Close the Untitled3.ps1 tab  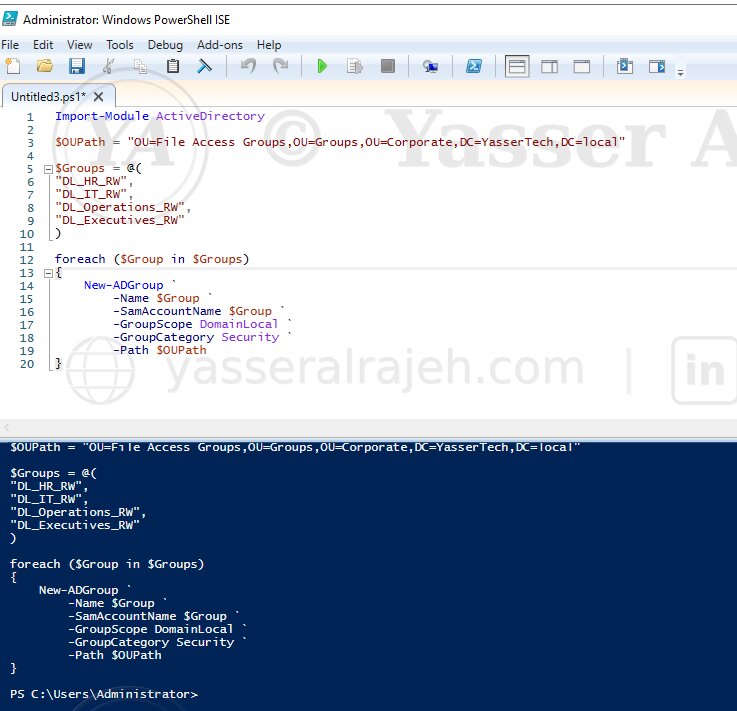pyautogui.click(x=98, y=96)
